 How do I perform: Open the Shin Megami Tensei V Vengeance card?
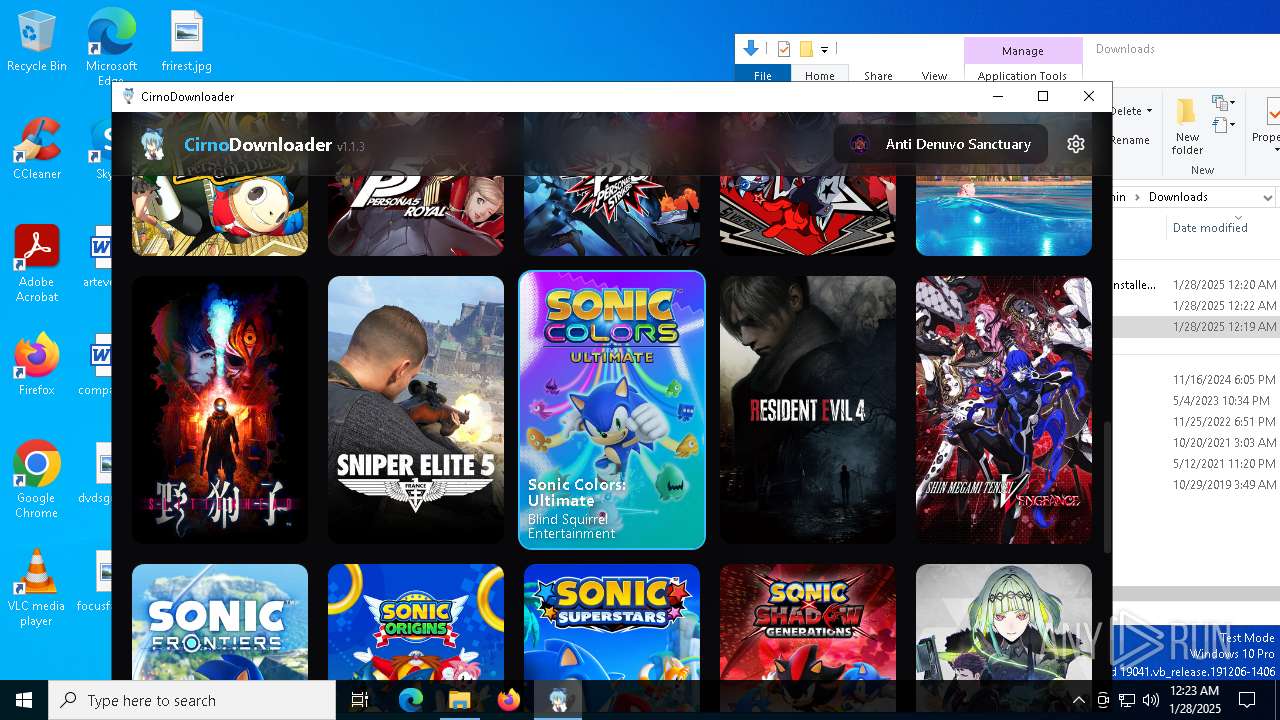tap(1004, 410)
